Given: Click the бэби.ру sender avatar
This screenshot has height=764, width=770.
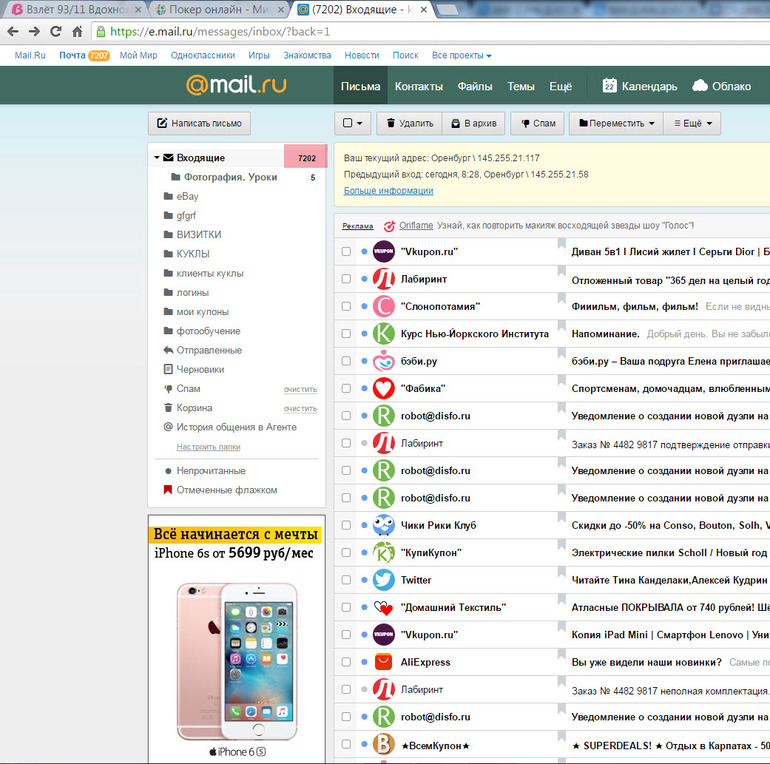Looking at the screenshot, I should click(x=383, y=361).
